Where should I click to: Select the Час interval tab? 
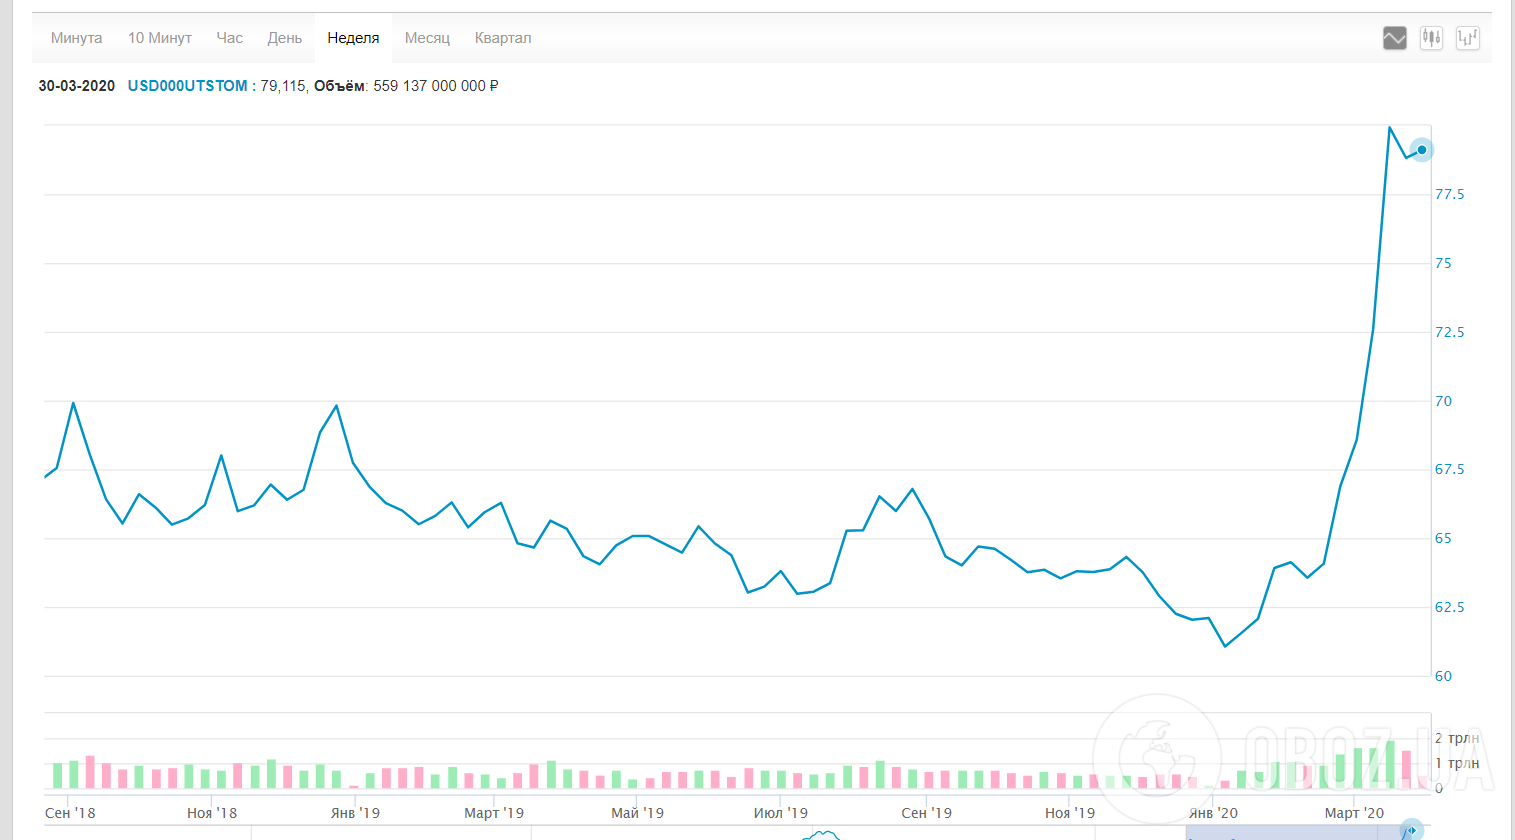coord(230,38)
